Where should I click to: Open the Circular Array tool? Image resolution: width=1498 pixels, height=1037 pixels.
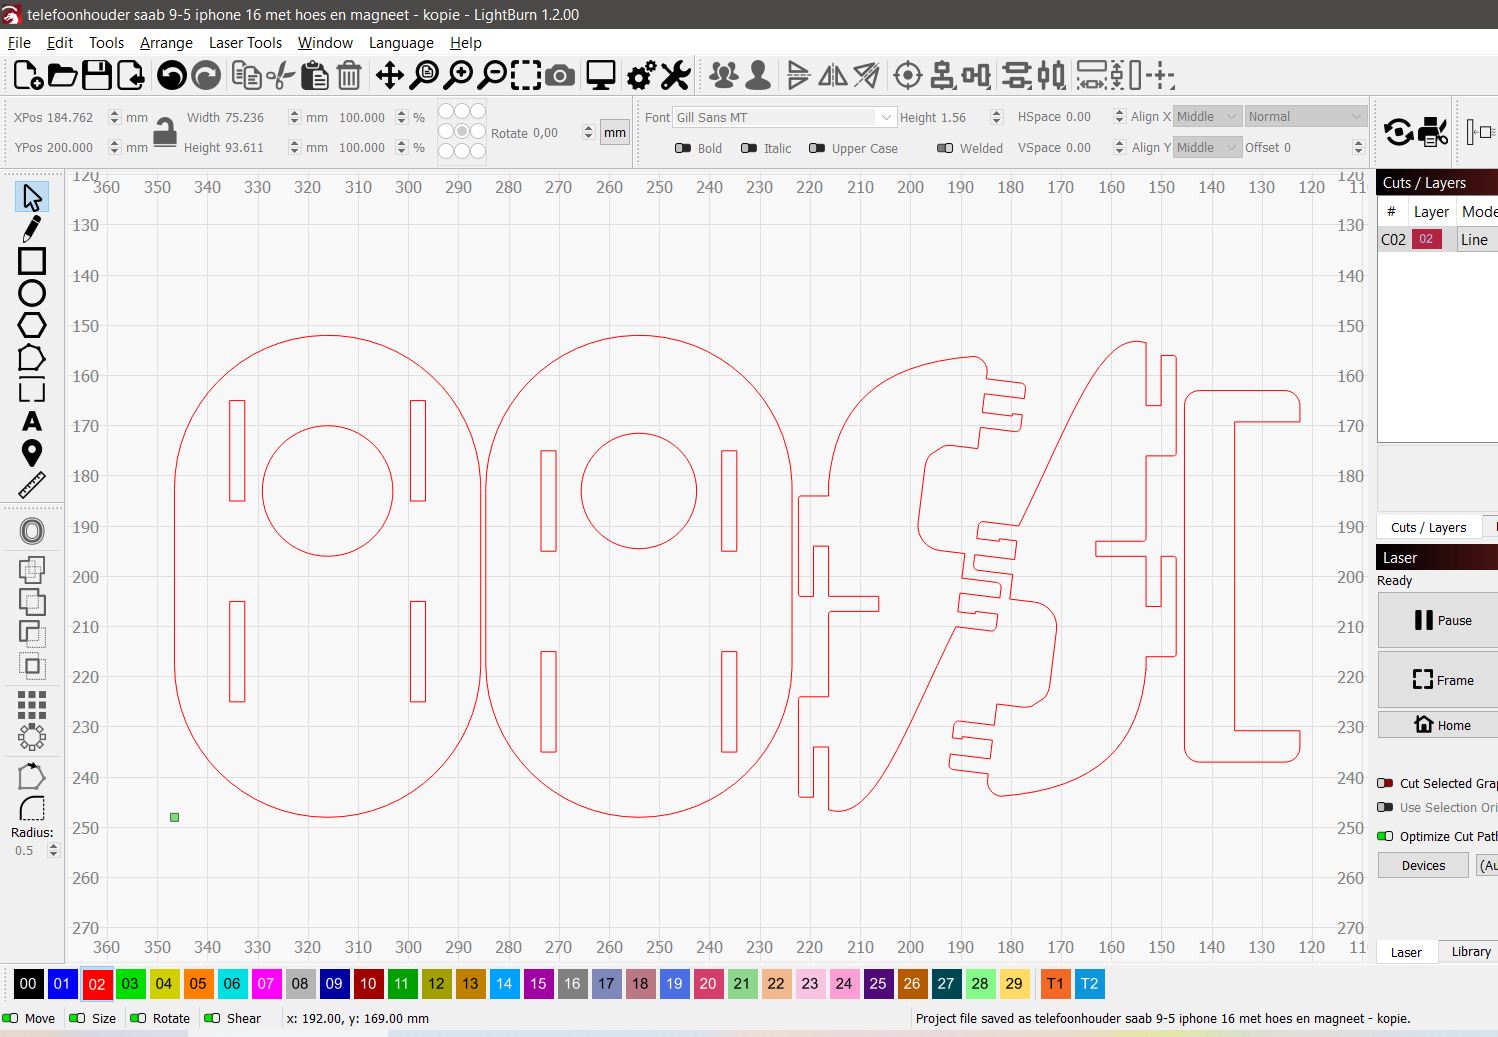pos(32,737)
